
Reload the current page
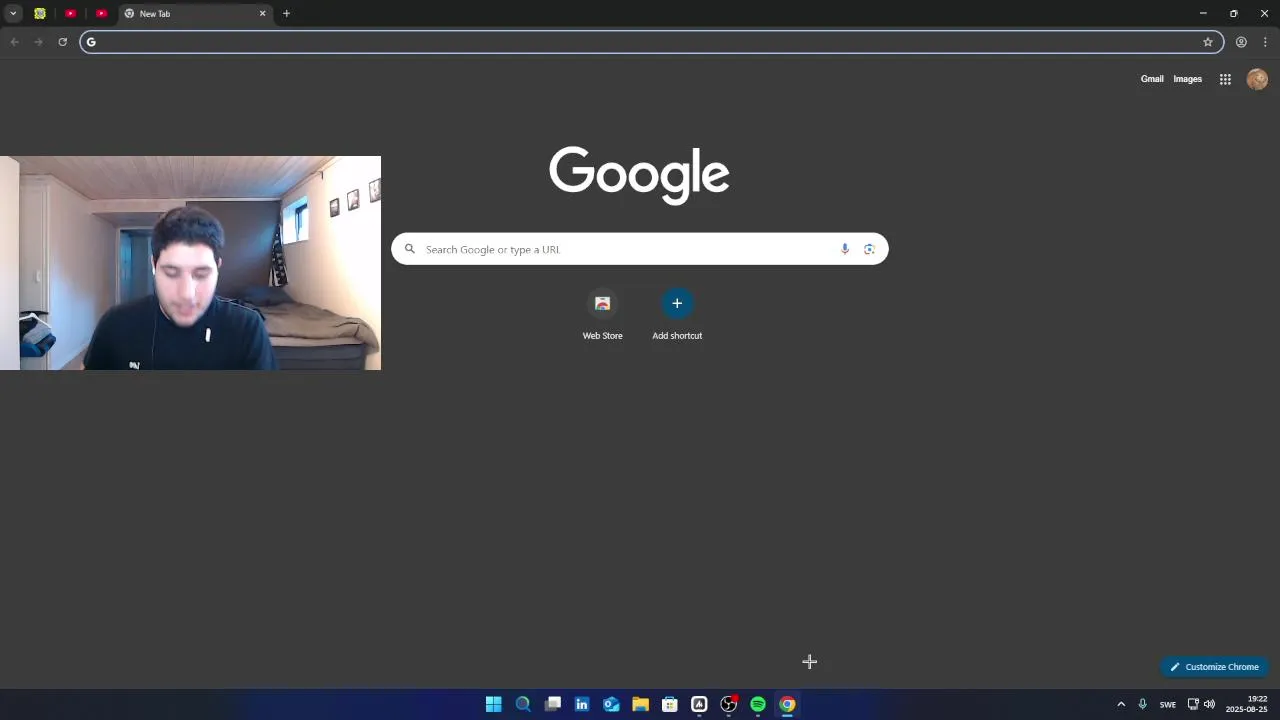click(x=62, y=42)
